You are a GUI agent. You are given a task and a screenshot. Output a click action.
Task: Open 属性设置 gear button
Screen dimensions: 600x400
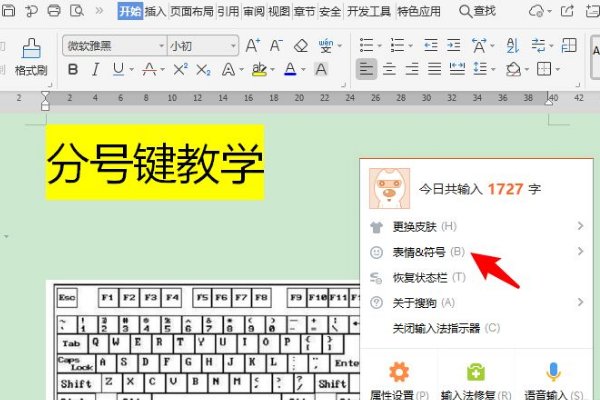[x=399, y=378]
